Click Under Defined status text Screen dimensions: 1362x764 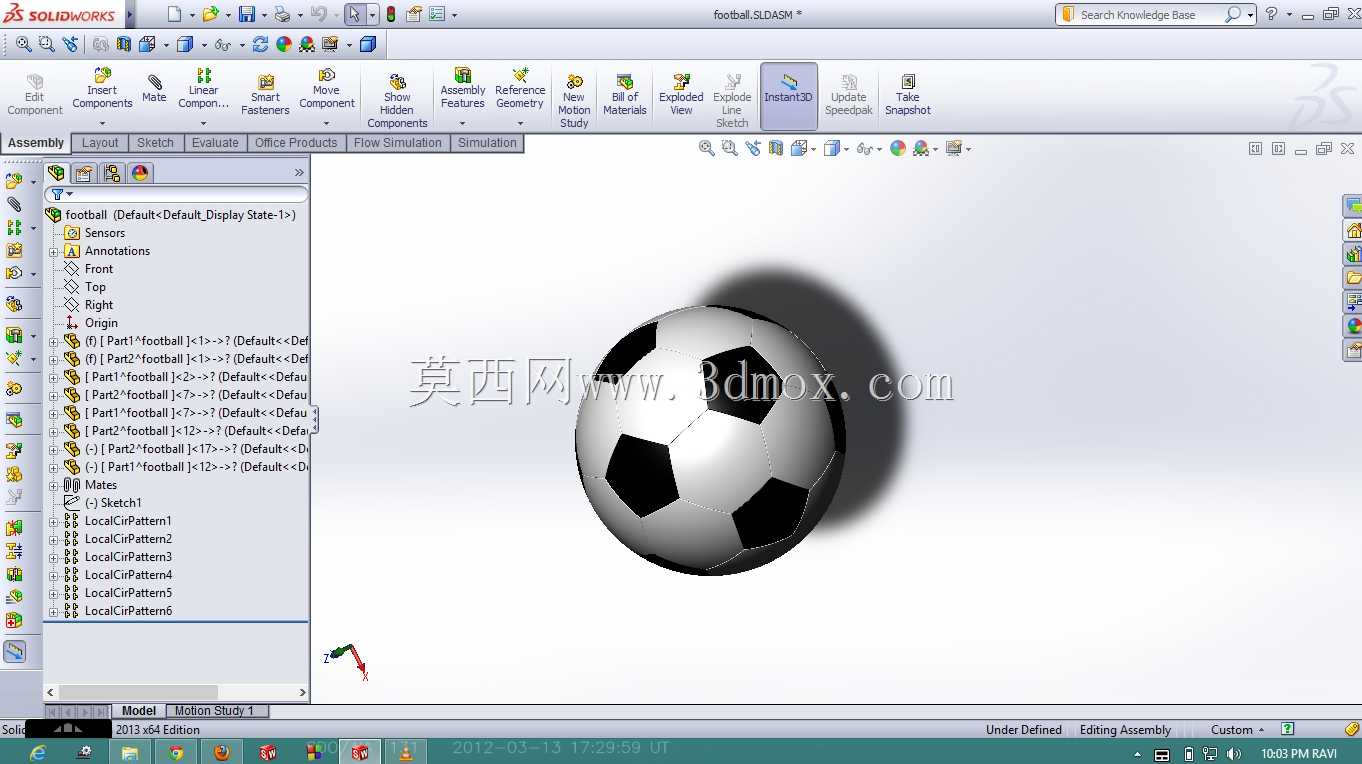1024,730
